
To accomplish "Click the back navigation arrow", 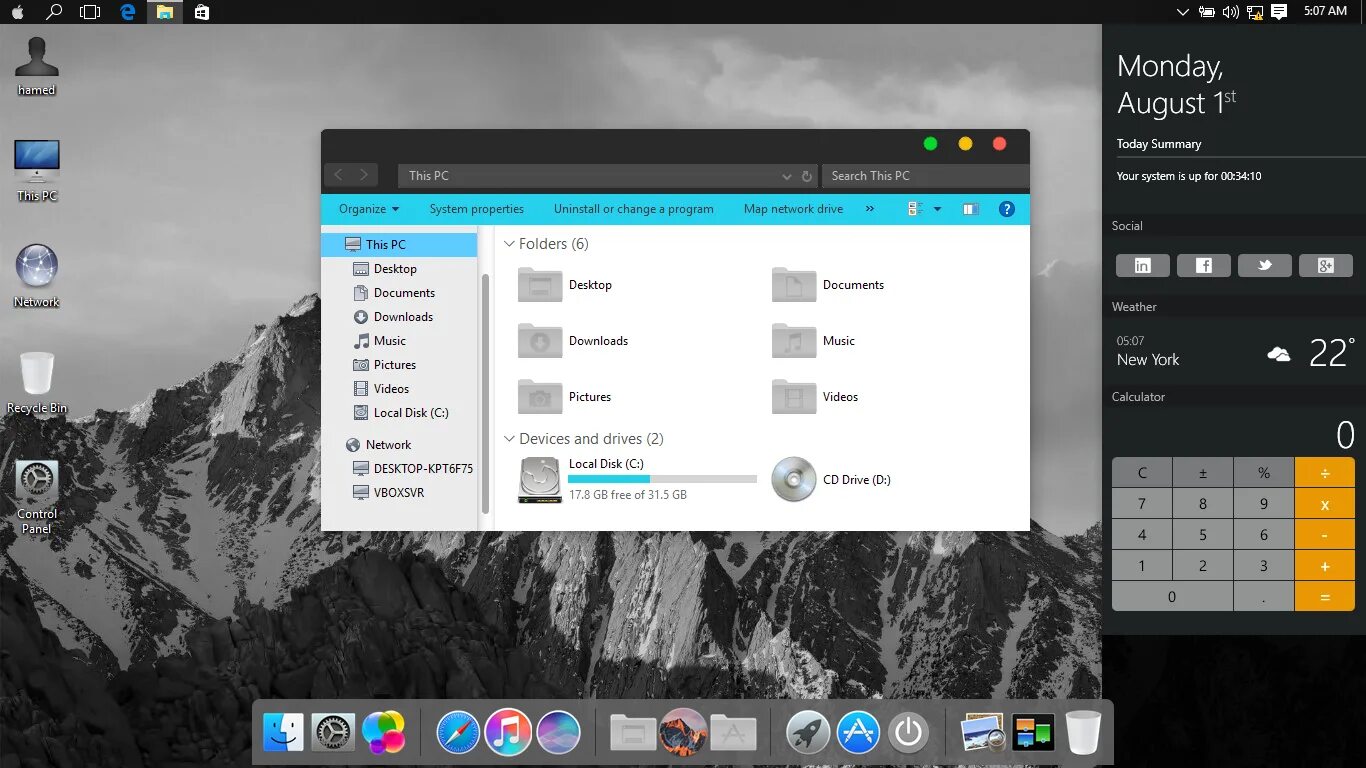I will 338,175.
